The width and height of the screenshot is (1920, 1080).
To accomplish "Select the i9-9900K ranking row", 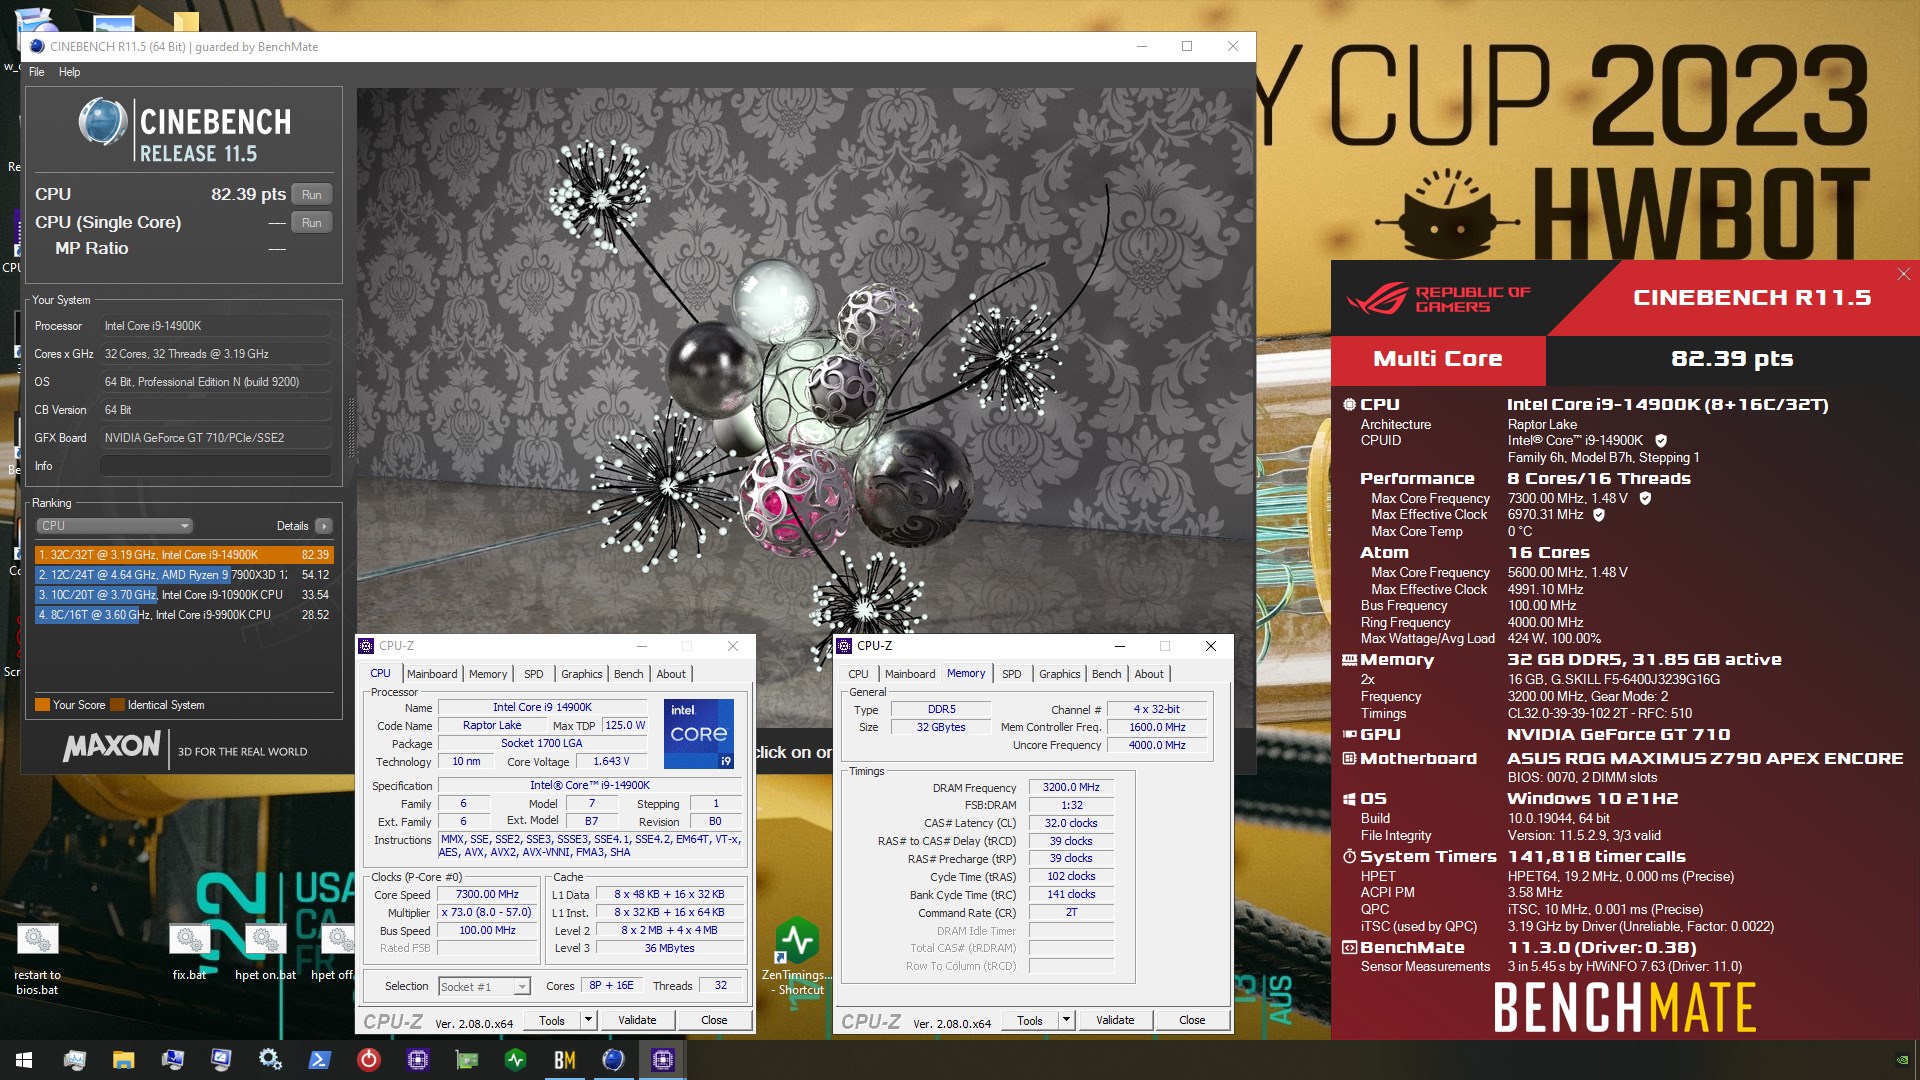I will (184, 615).
